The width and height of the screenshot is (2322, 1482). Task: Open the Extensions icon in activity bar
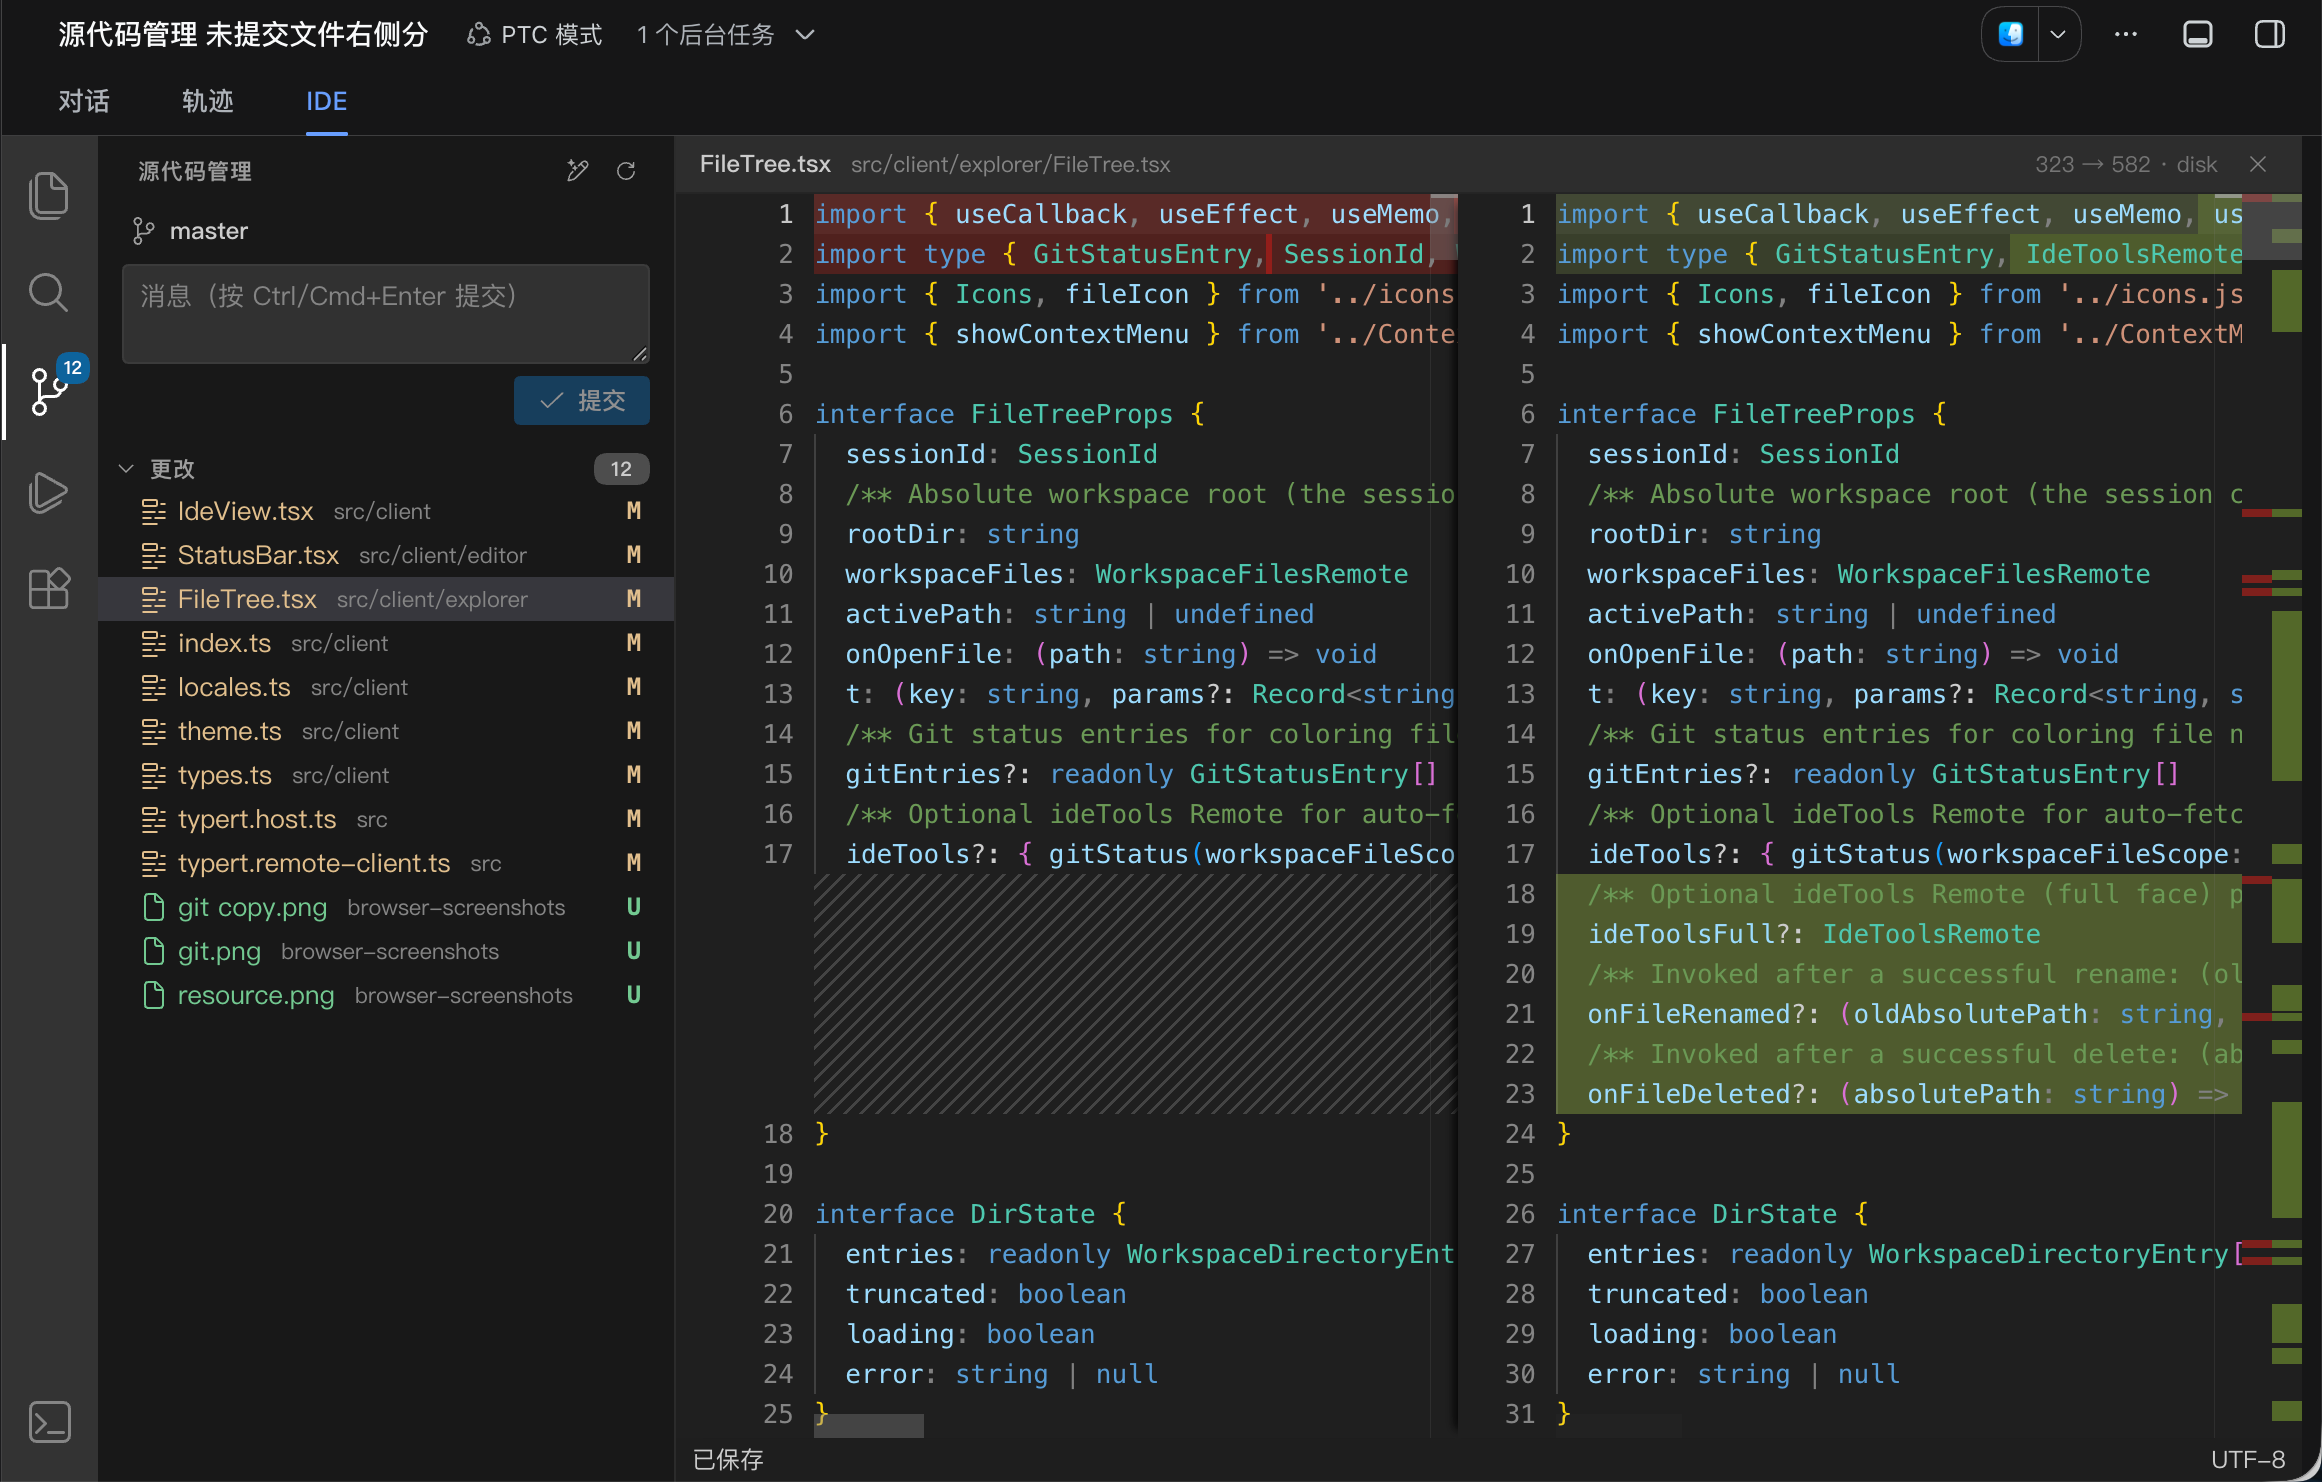49,589
